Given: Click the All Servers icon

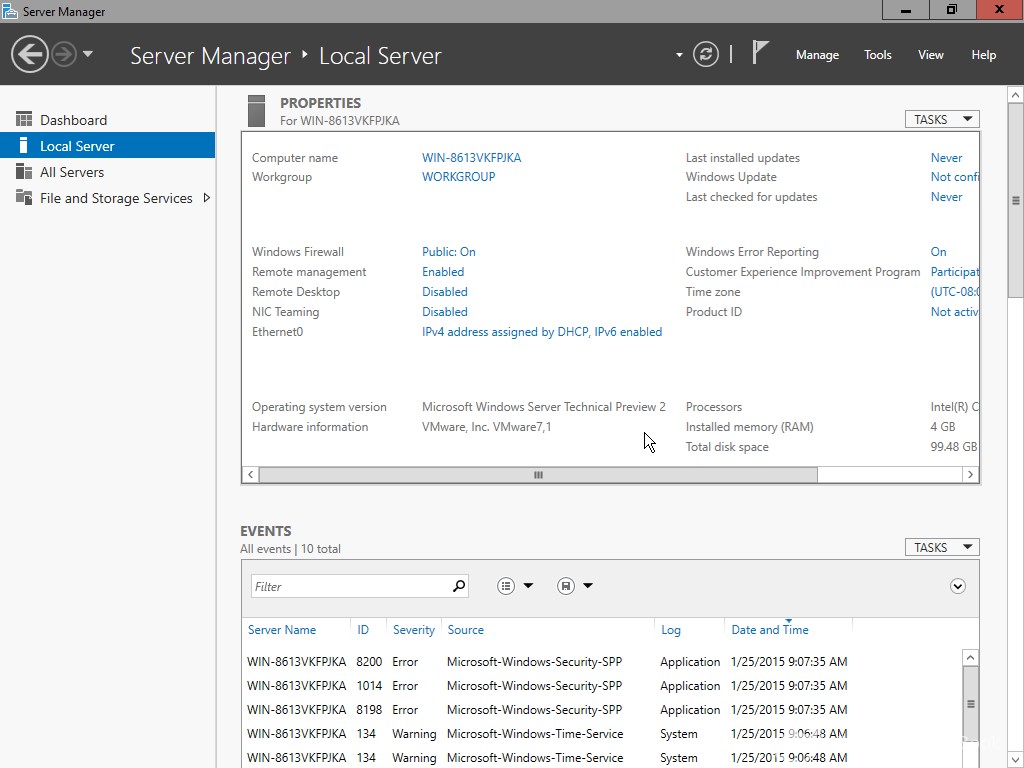Looking at the screenshot, I should point(24,171).
